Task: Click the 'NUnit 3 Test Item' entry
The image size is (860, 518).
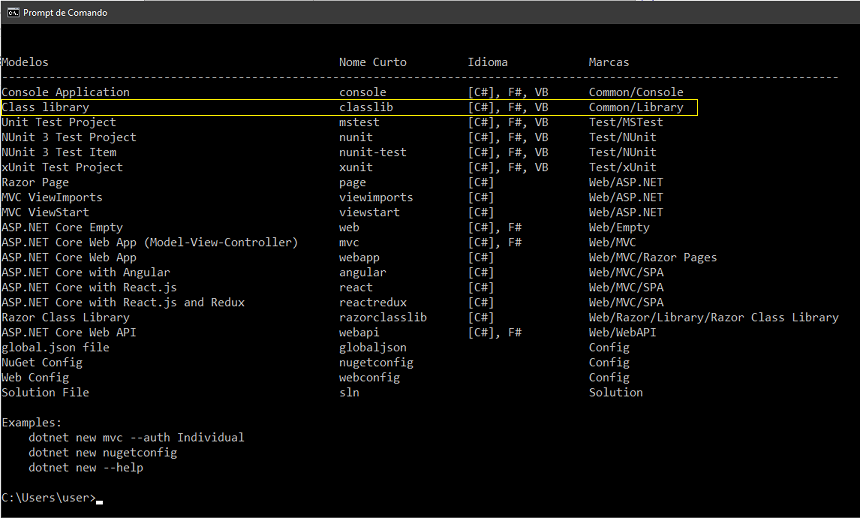Action: (59, 152)
